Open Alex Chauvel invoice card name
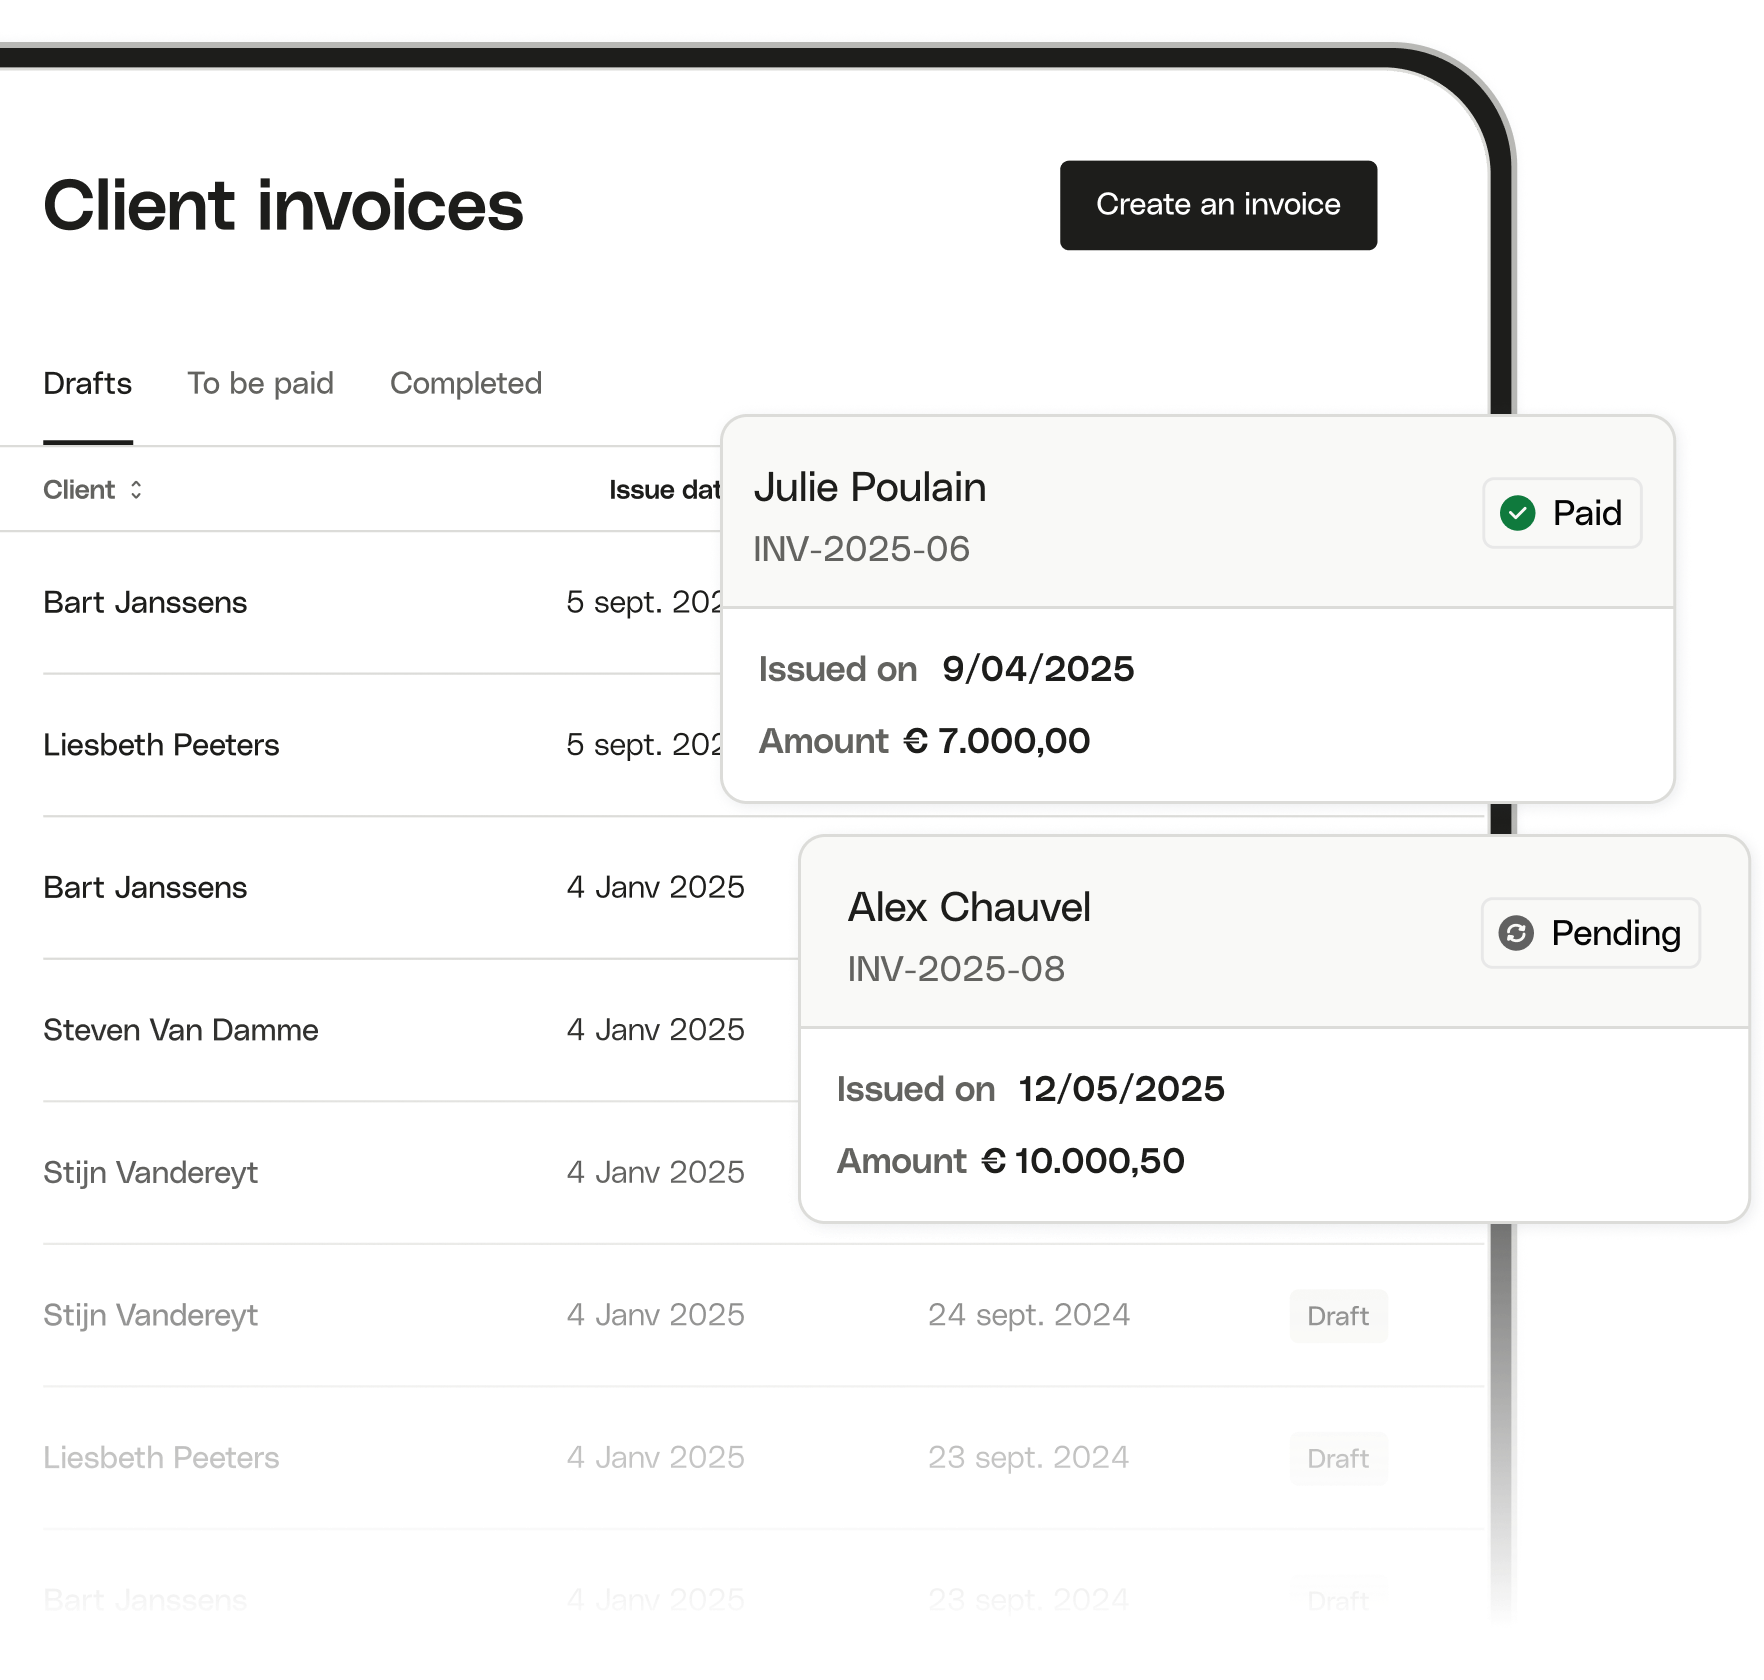This screenshot has width=1764, height=1680. pos(969,908)
